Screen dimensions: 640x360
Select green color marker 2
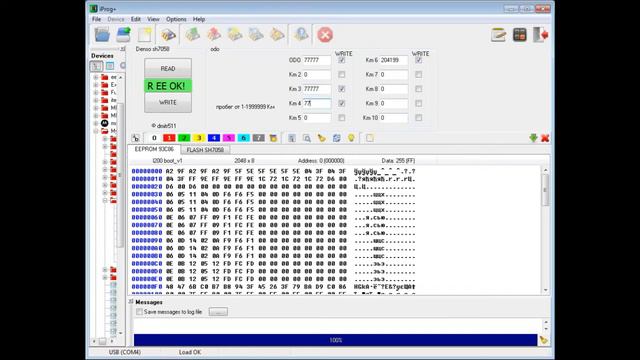[x=184, y=138]
